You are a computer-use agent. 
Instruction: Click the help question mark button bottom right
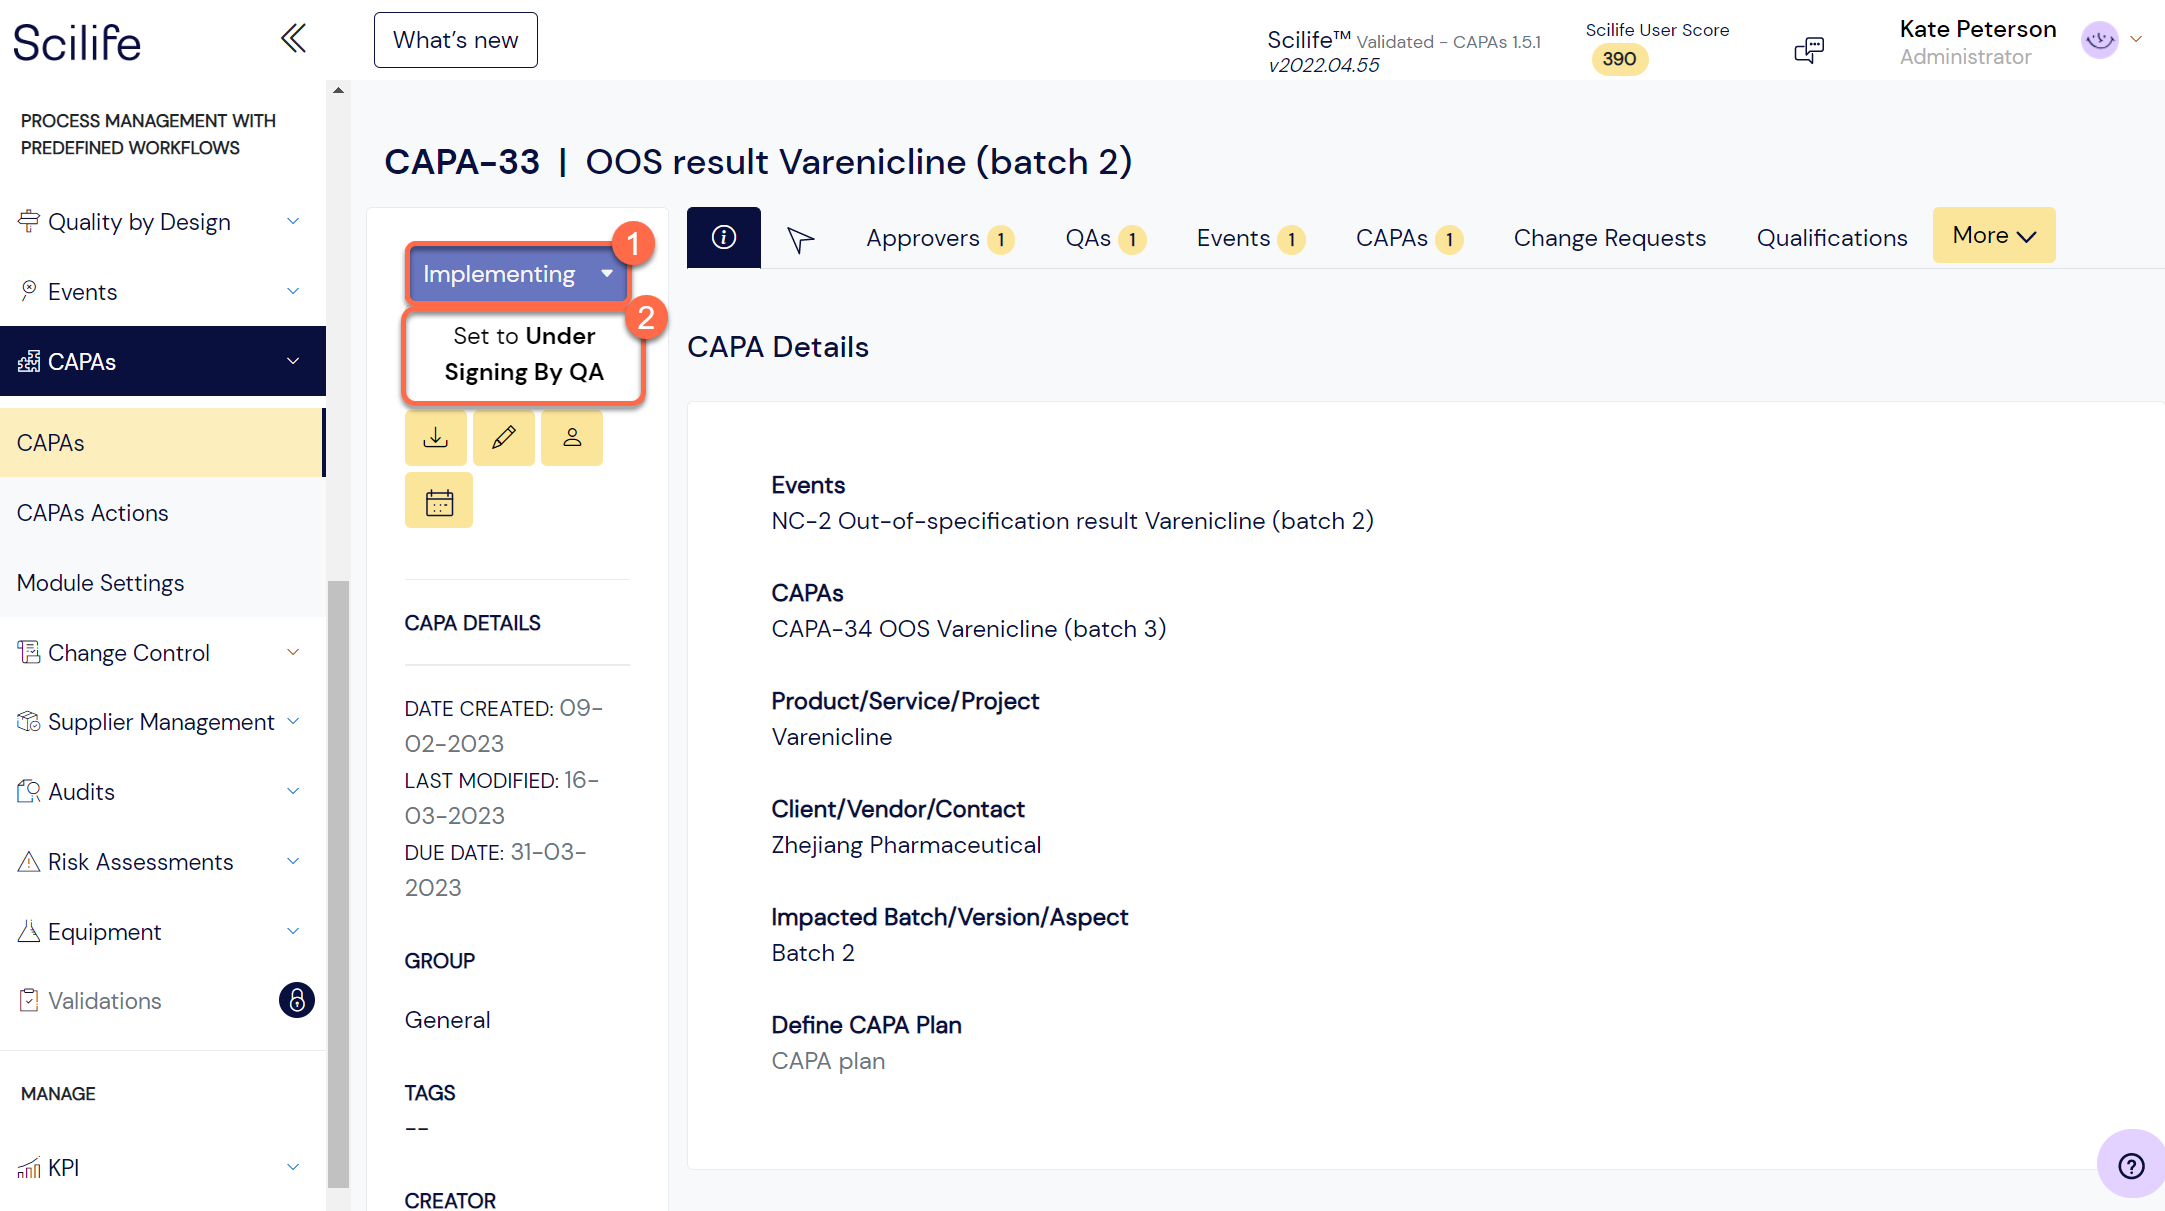tap(2130, 1164)
